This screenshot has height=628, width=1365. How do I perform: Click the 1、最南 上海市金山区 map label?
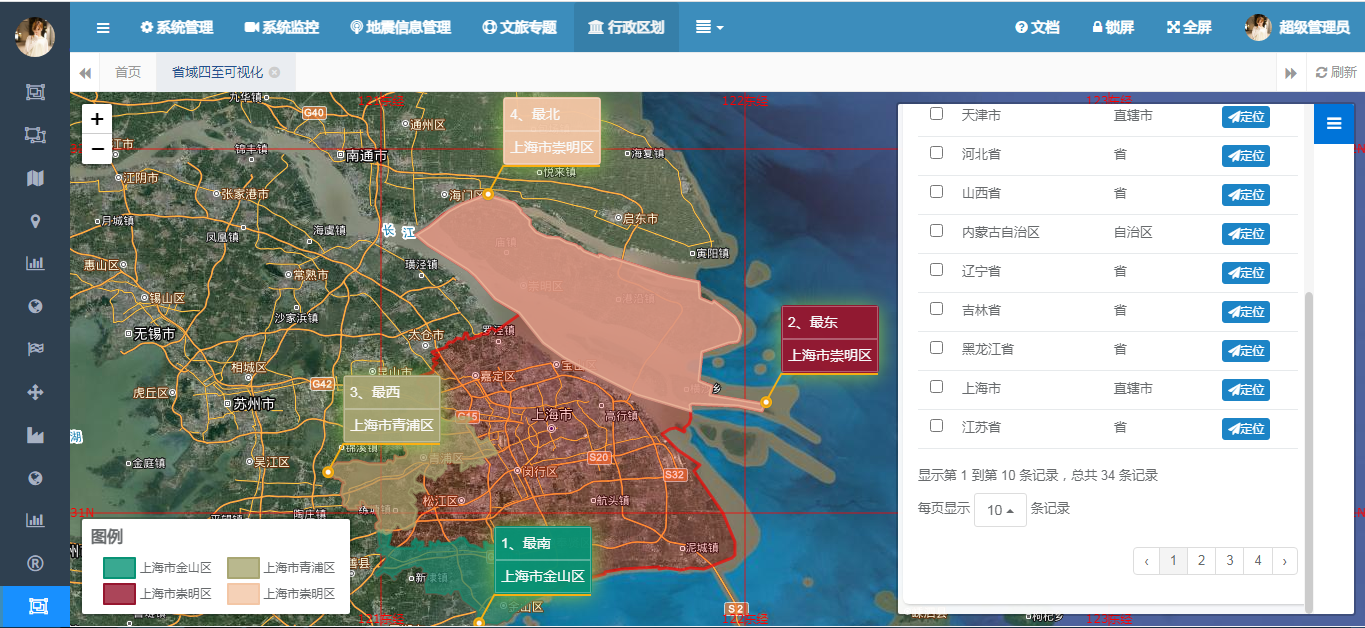(x=542, y=560)
